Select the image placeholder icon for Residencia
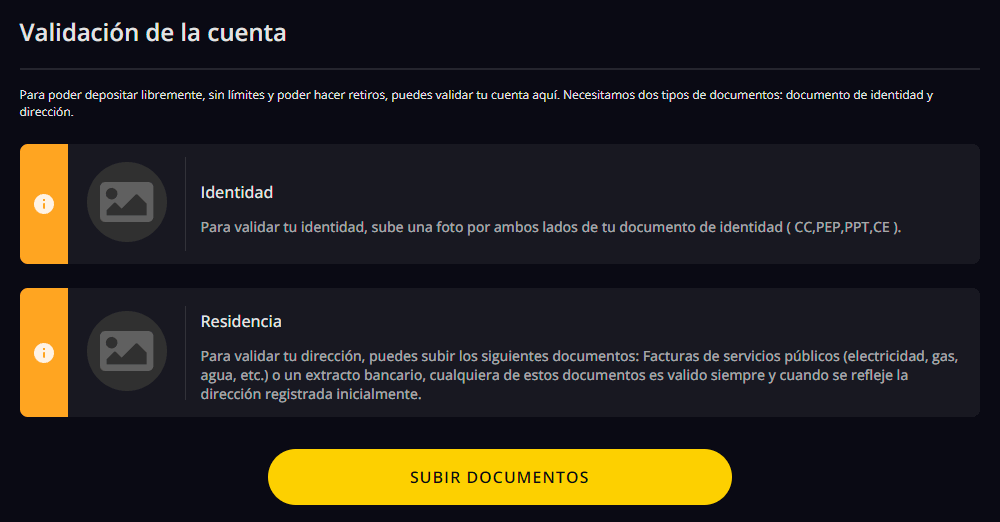The image size is (1000, 522). click(127, 351)
